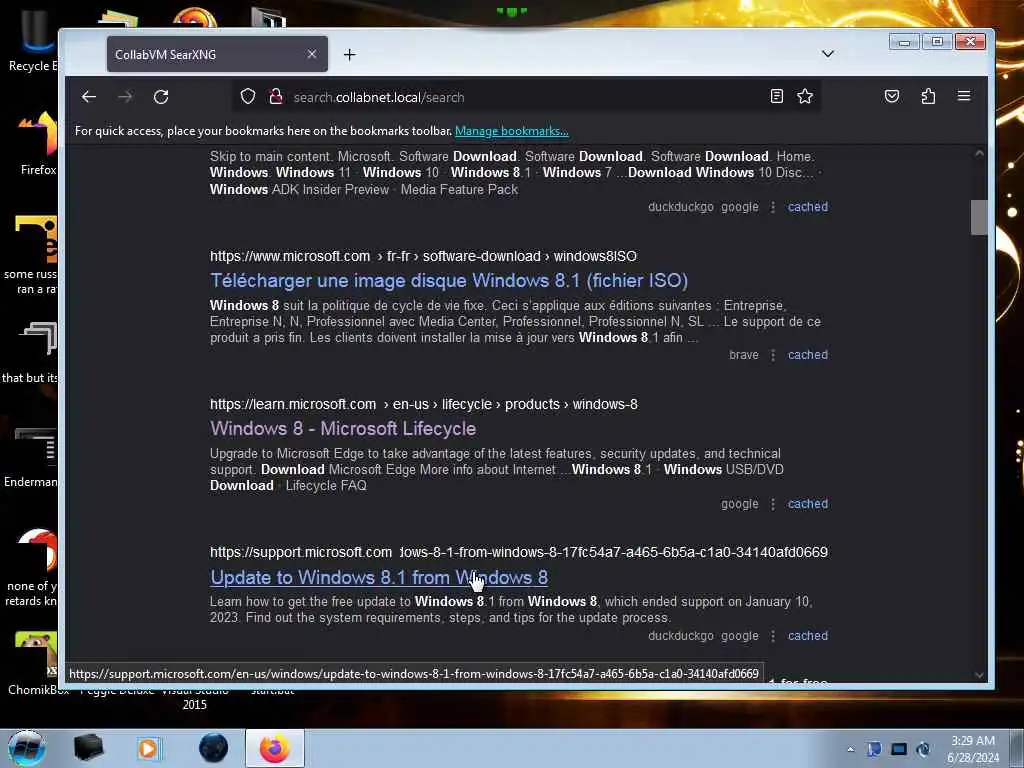Expand options dots for Update to Windows 8.1 result
The width and height of the screenshot is (1024, 768).
pos(773,635)
